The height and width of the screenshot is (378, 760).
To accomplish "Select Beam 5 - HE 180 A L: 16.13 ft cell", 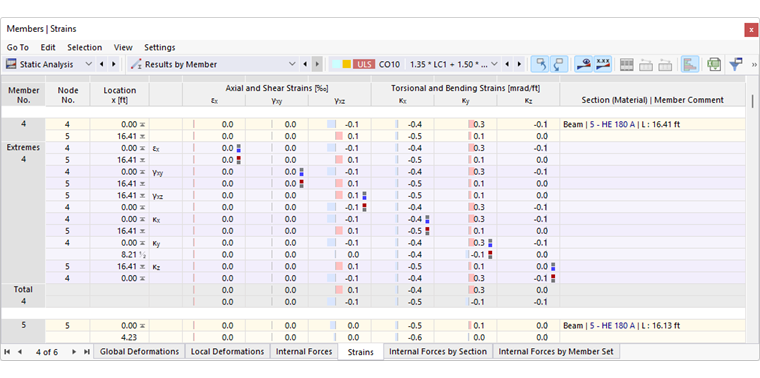I will (x=652, y=326).
